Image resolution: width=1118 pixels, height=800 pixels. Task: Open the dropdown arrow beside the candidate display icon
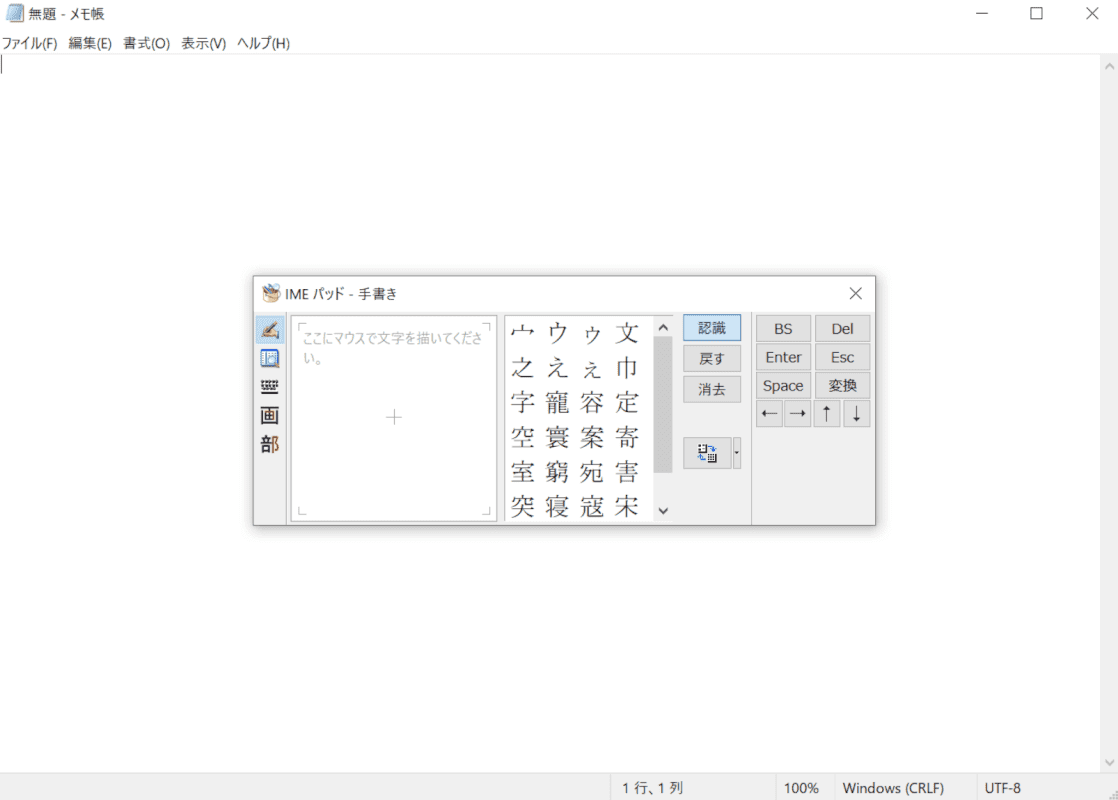pyautogui.click(x=737, y=453)
